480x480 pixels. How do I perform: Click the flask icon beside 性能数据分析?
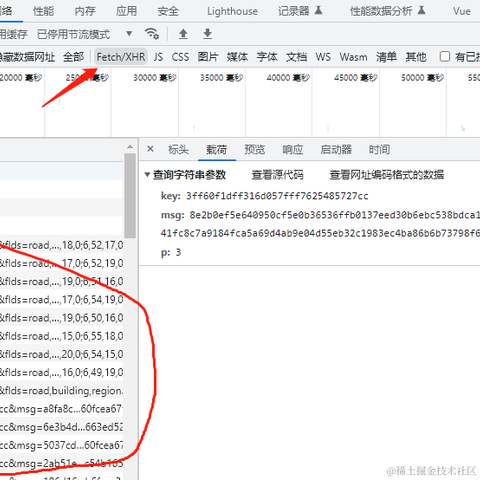(x=421, y=11)
